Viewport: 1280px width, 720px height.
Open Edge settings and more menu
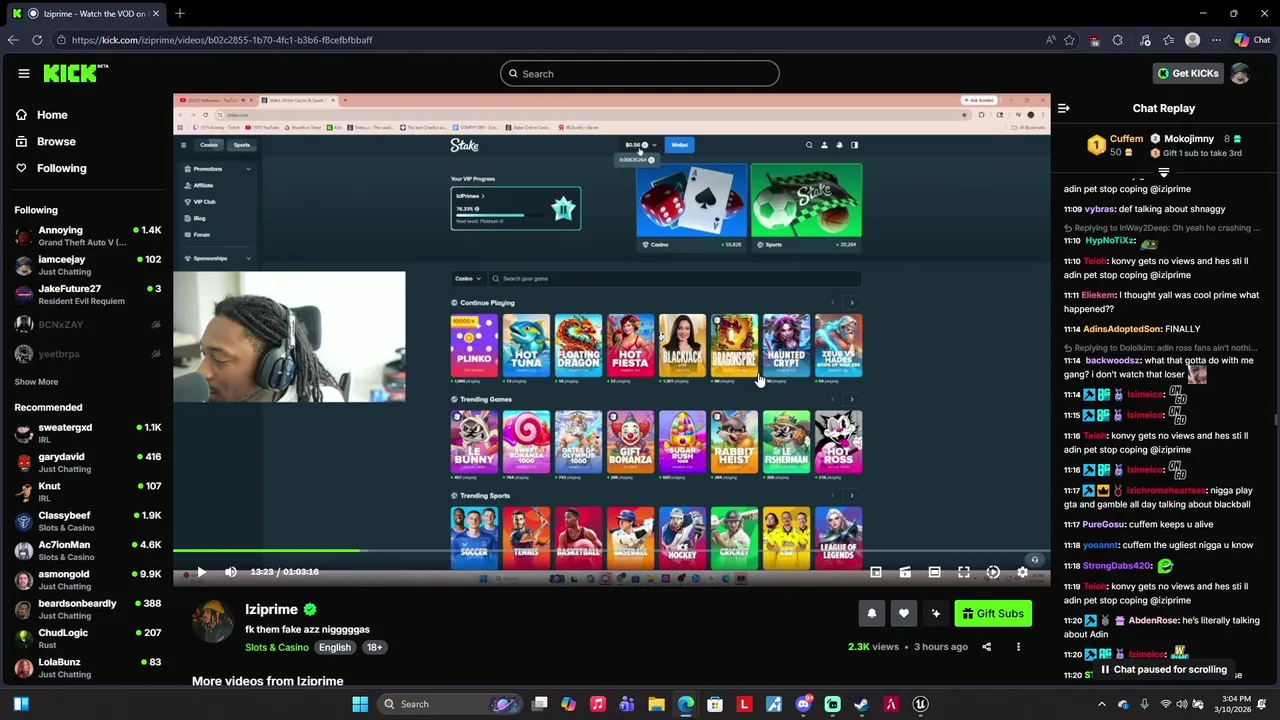click(1216, 40)
